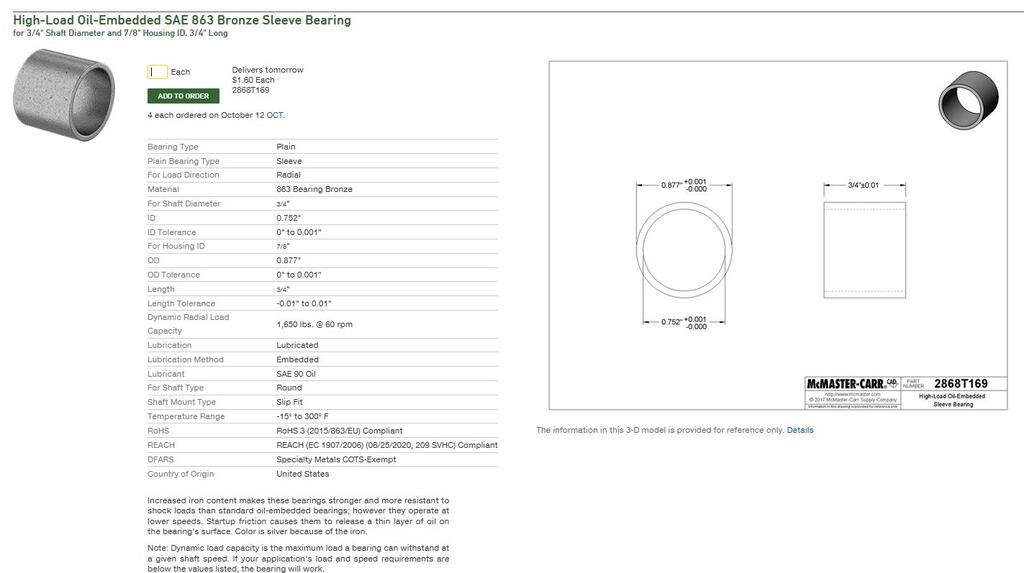1024x573 pixels.
Task: Click part number 2868T169 in the title block
Action: pos(961,384)
